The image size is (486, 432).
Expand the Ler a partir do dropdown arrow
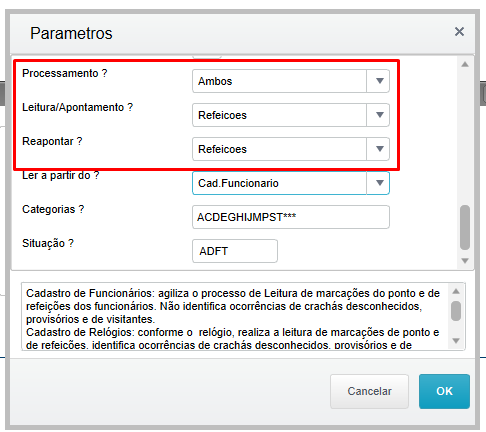[x=379, y=183]
